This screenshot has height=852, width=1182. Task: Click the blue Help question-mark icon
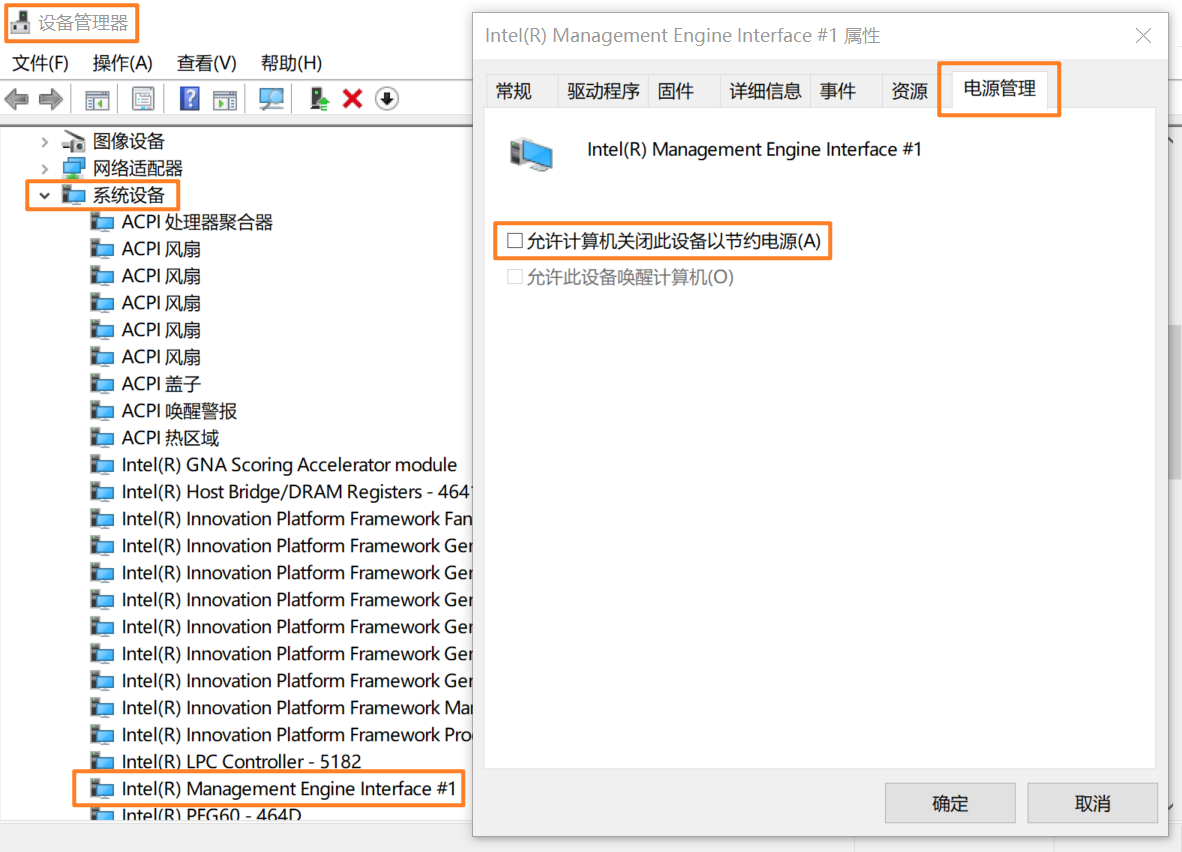[189, 99]
